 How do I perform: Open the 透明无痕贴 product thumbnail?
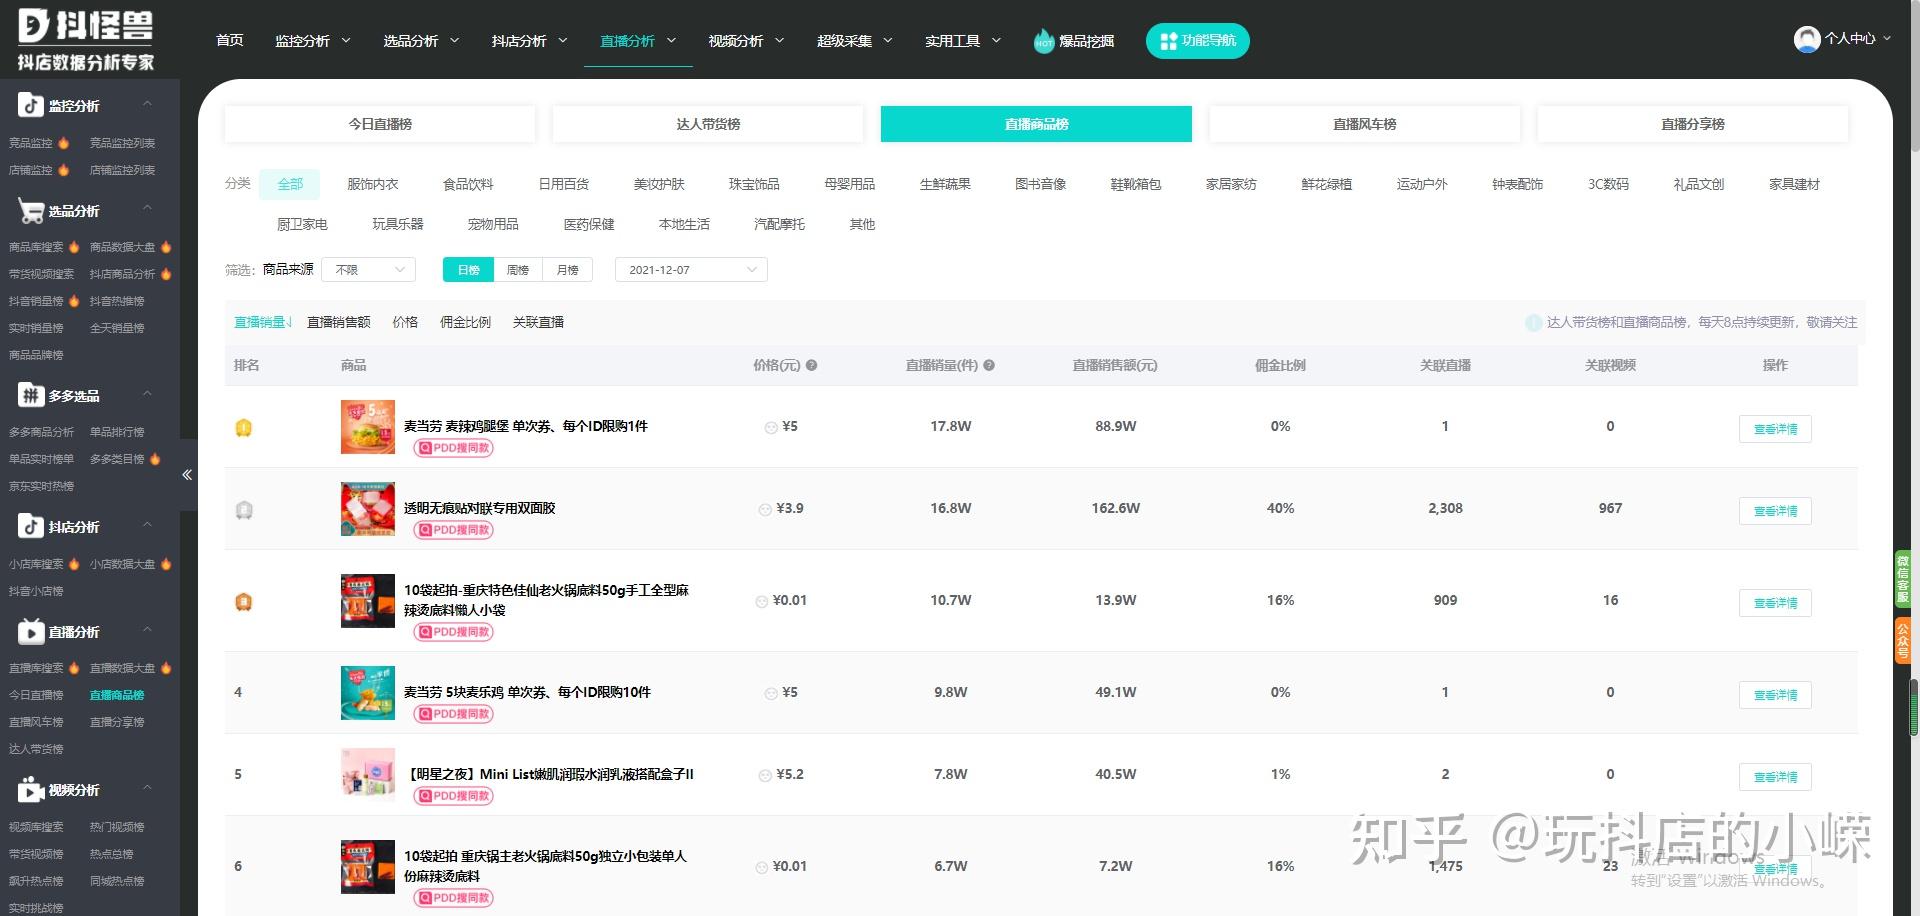coord(367,508)
